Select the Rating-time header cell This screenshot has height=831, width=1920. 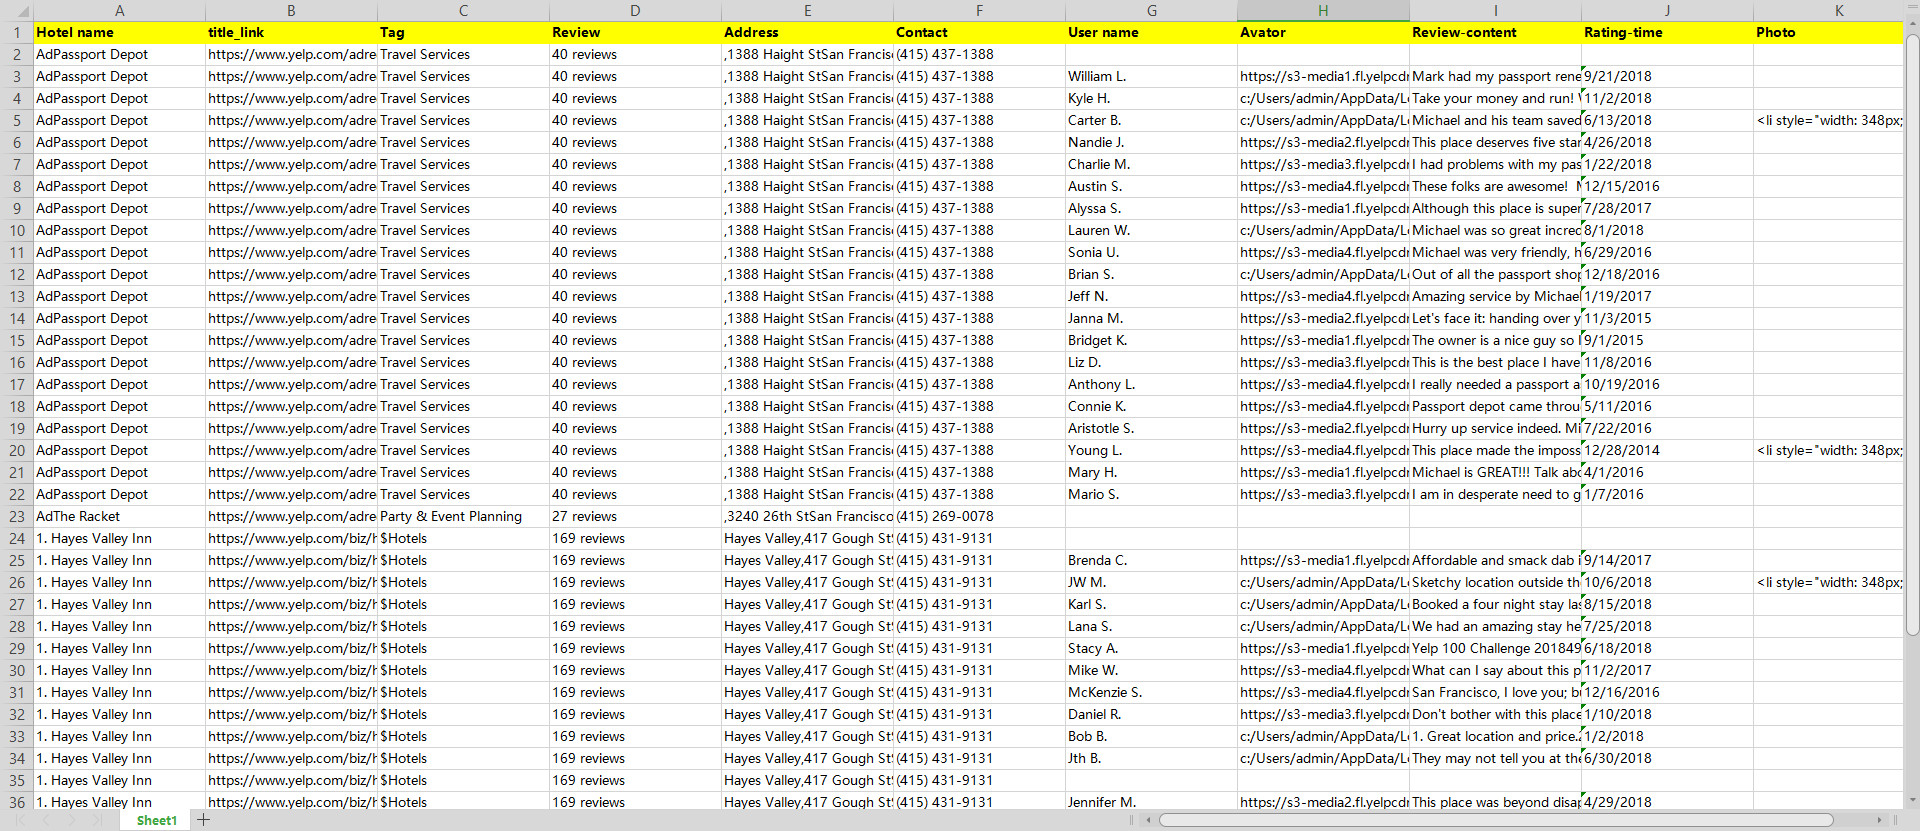pyautogui.click(x=1666, y=33)
